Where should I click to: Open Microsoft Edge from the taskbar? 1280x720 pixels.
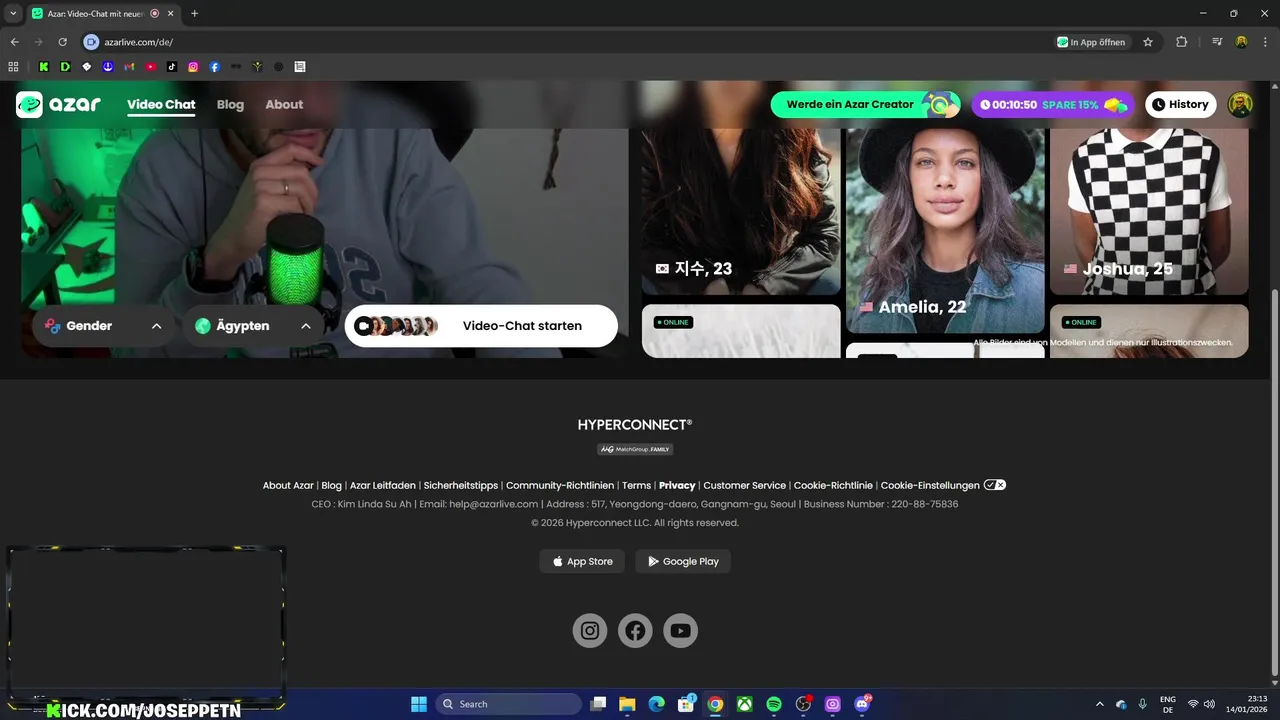pos(656,704)
